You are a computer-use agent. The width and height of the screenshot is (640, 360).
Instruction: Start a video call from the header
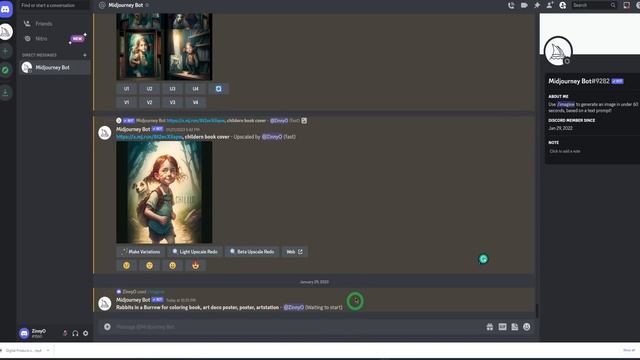(x=524, y=5)
